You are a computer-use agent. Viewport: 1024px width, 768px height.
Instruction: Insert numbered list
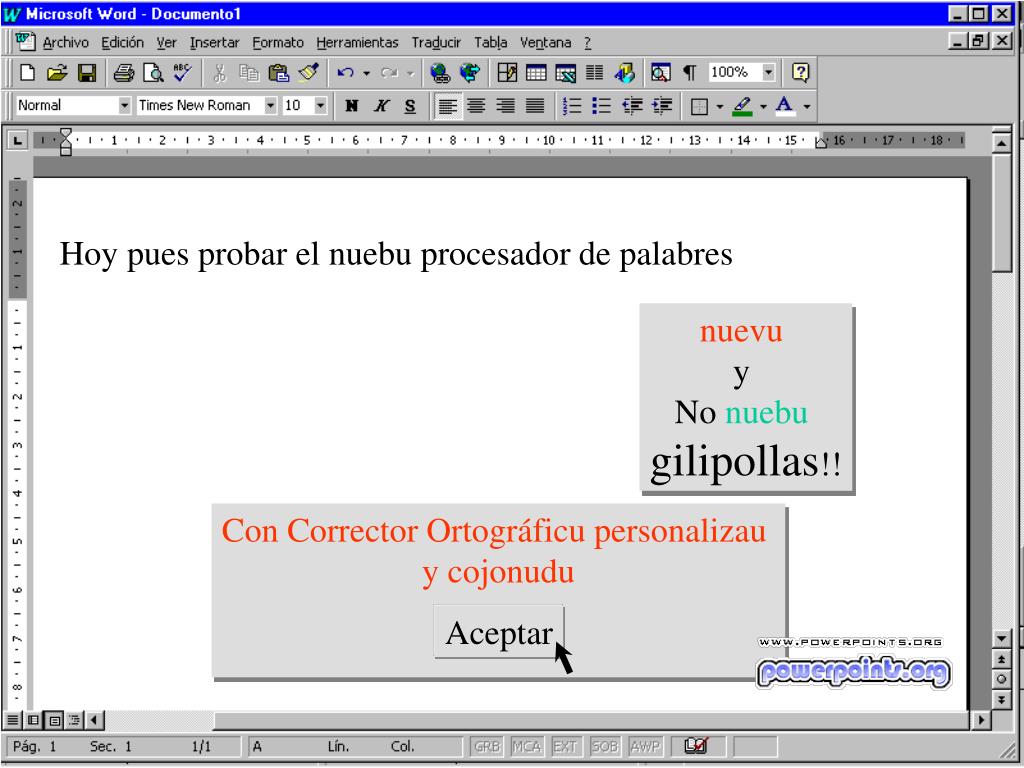(x=571, y=106)
